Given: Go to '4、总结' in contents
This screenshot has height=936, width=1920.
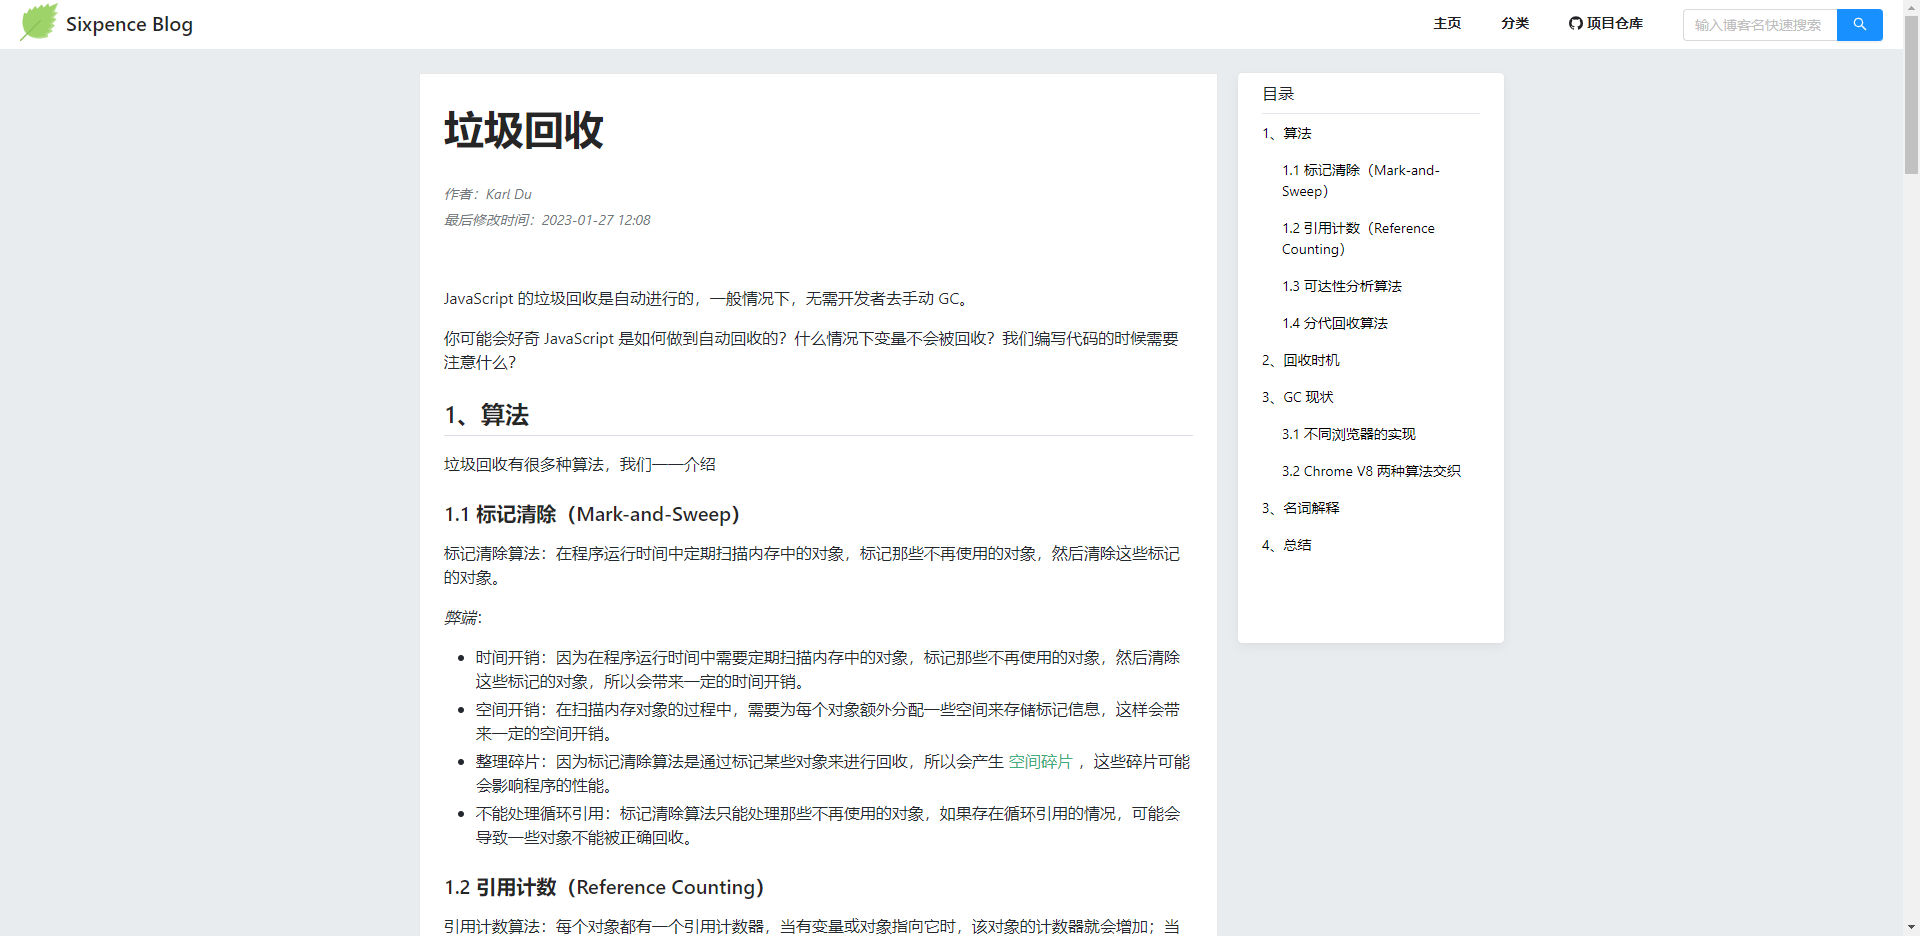Looking at the screenshot, I should [1287, 545].
